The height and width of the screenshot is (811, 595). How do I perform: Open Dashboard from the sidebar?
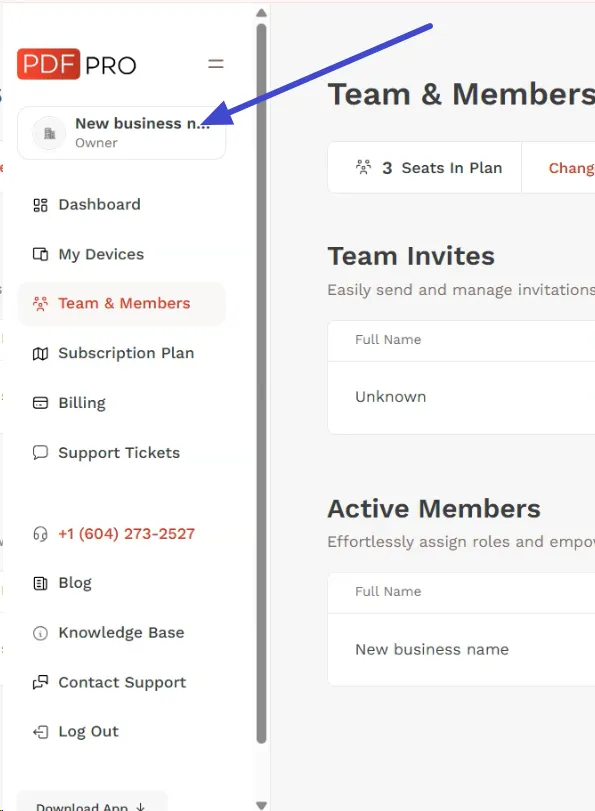[x=99, y=204]
